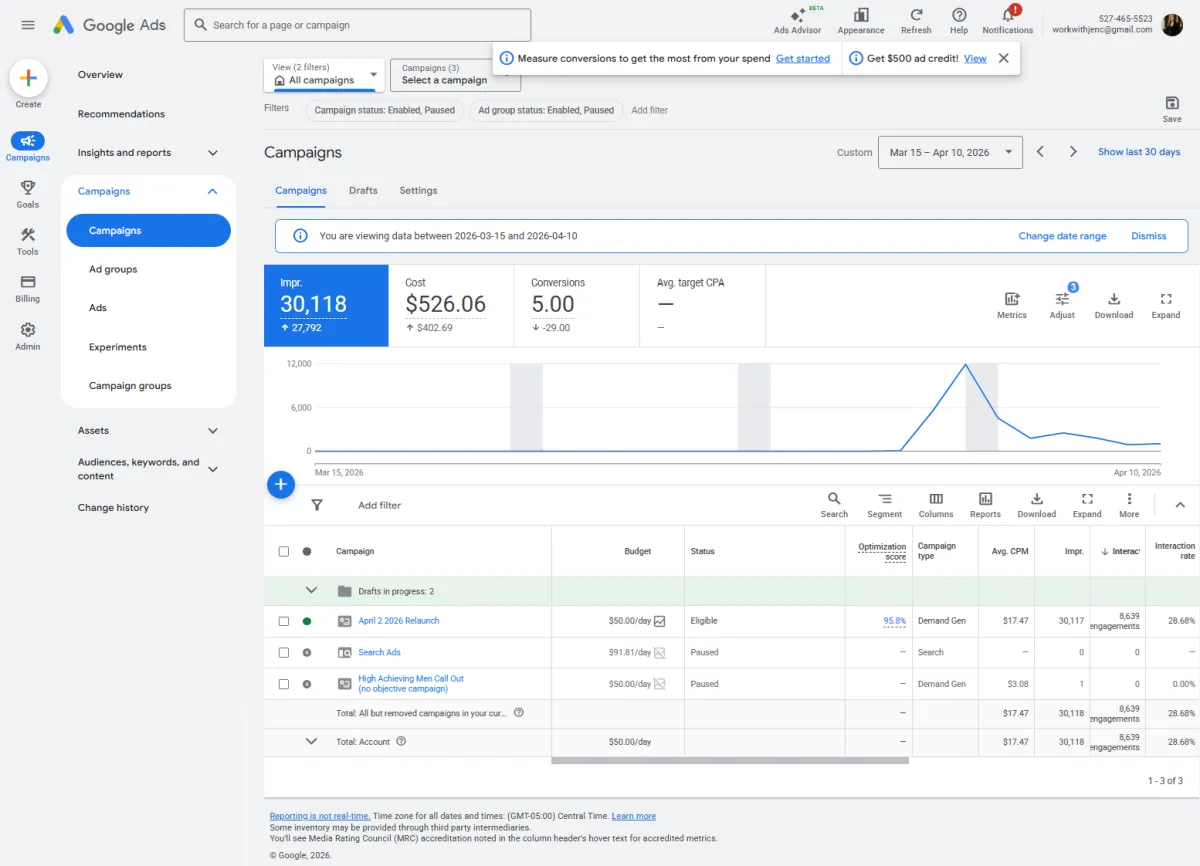This screenshot has height=866, width=1200.
Task: Expand Insights and reports section
Action: [x=212, y=153]
